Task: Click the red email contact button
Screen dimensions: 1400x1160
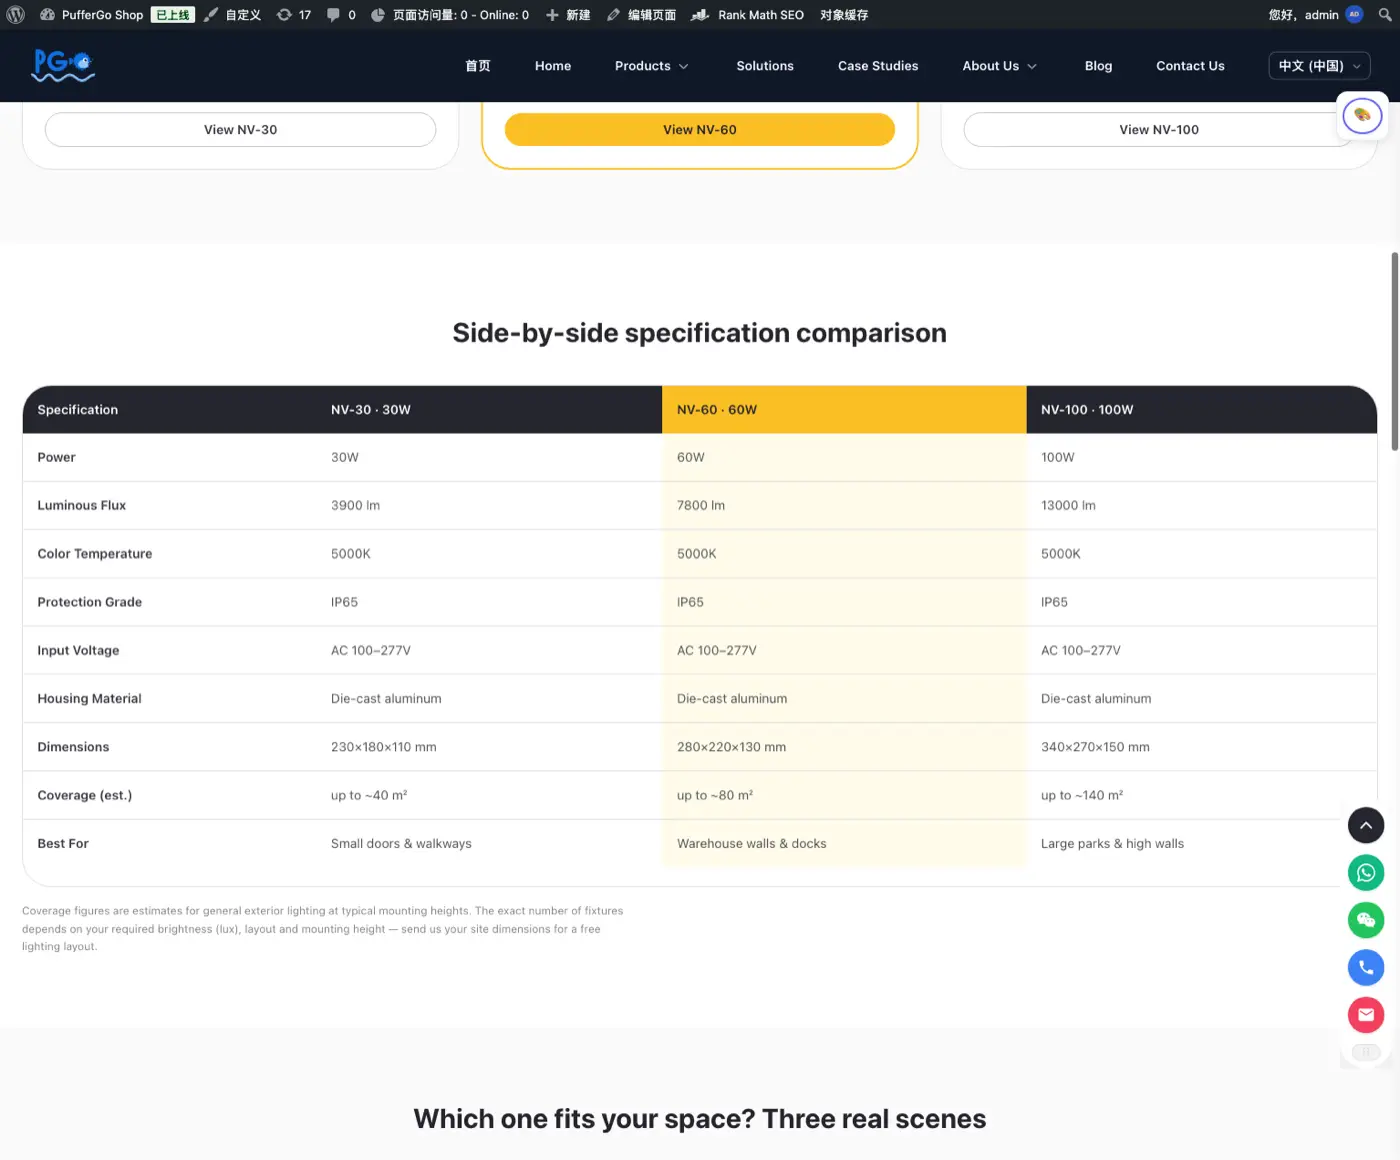Action: click(1366, 1015)
